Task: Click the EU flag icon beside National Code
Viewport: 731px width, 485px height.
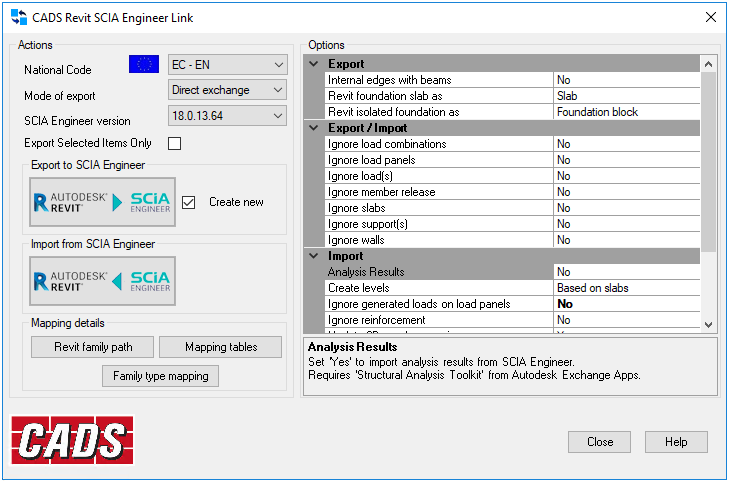Action: [144, 64]
